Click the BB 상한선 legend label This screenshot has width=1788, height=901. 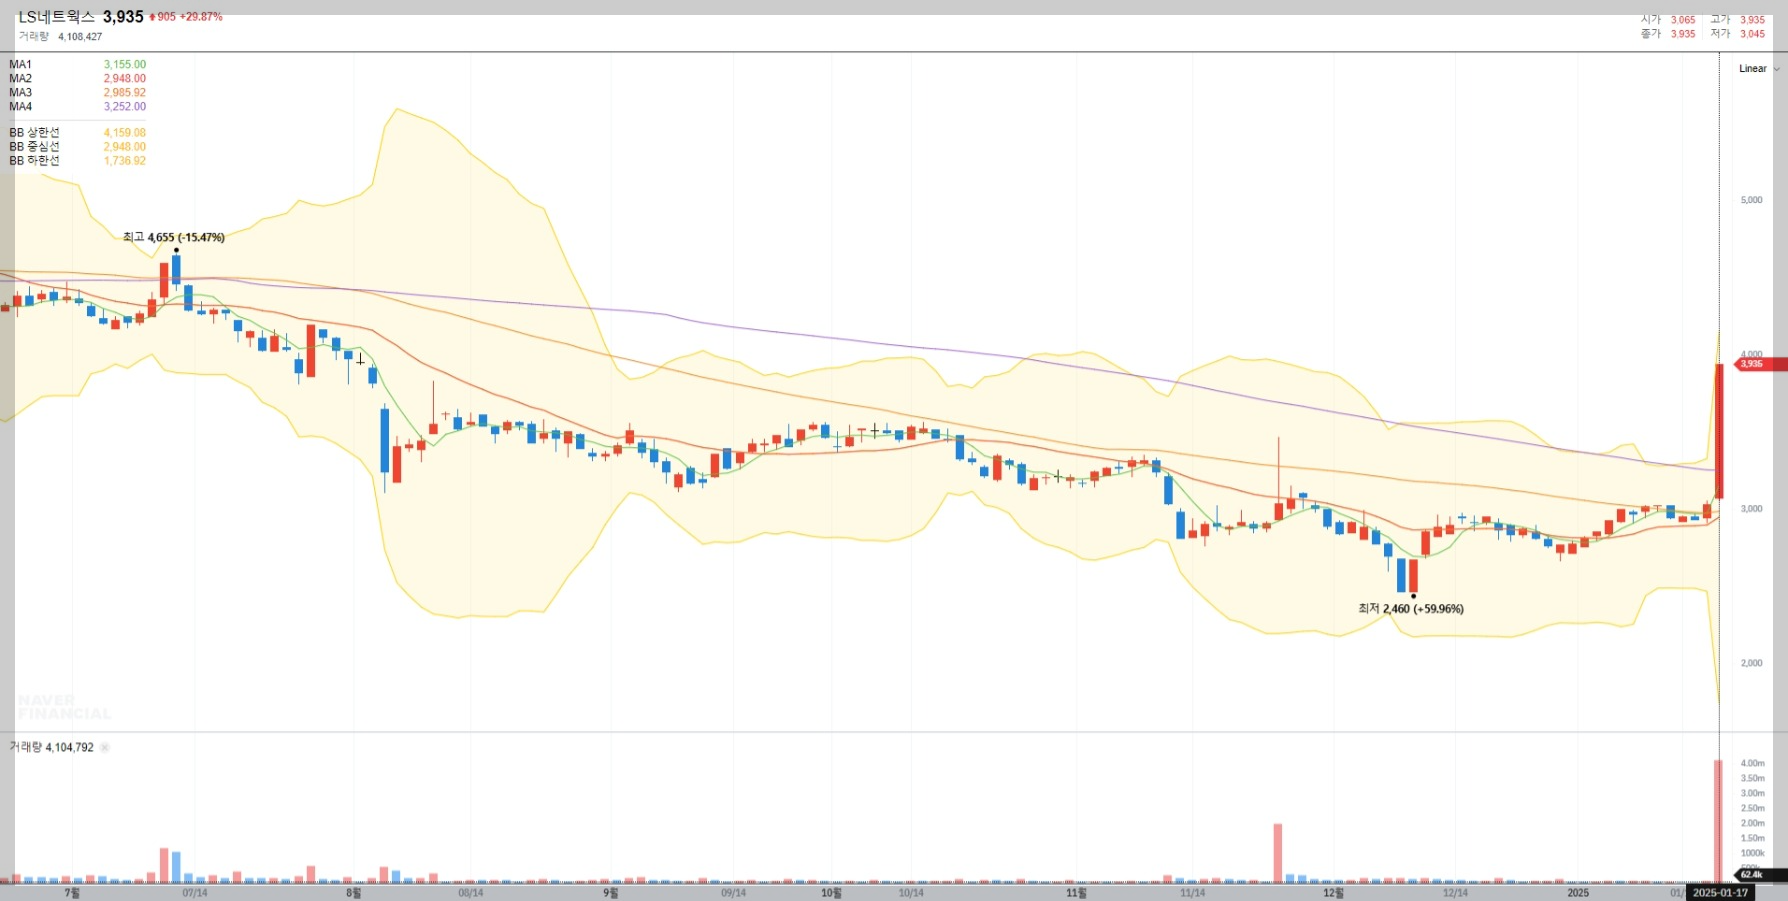click(x=34, y=132)
